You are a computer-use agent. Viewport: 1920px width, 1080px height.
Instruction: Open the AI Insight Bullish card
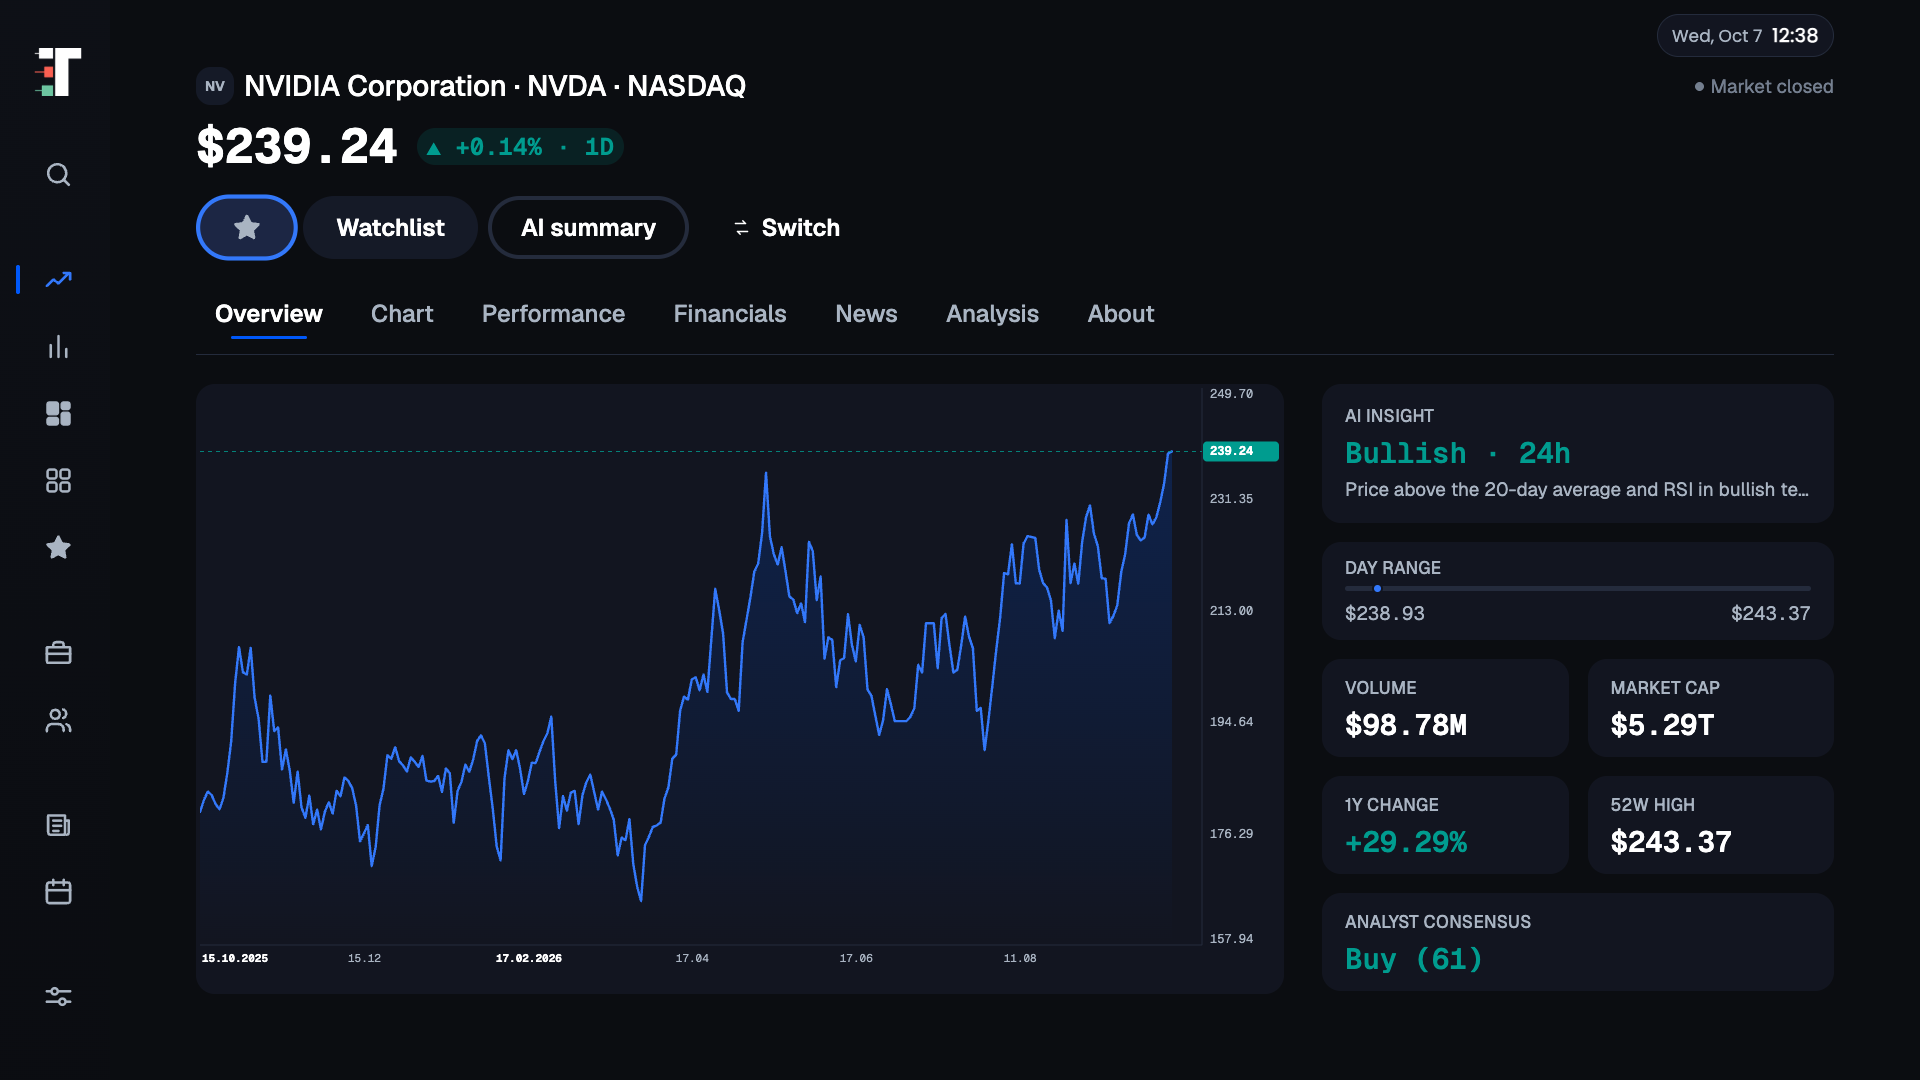[x=1577, y=453]
